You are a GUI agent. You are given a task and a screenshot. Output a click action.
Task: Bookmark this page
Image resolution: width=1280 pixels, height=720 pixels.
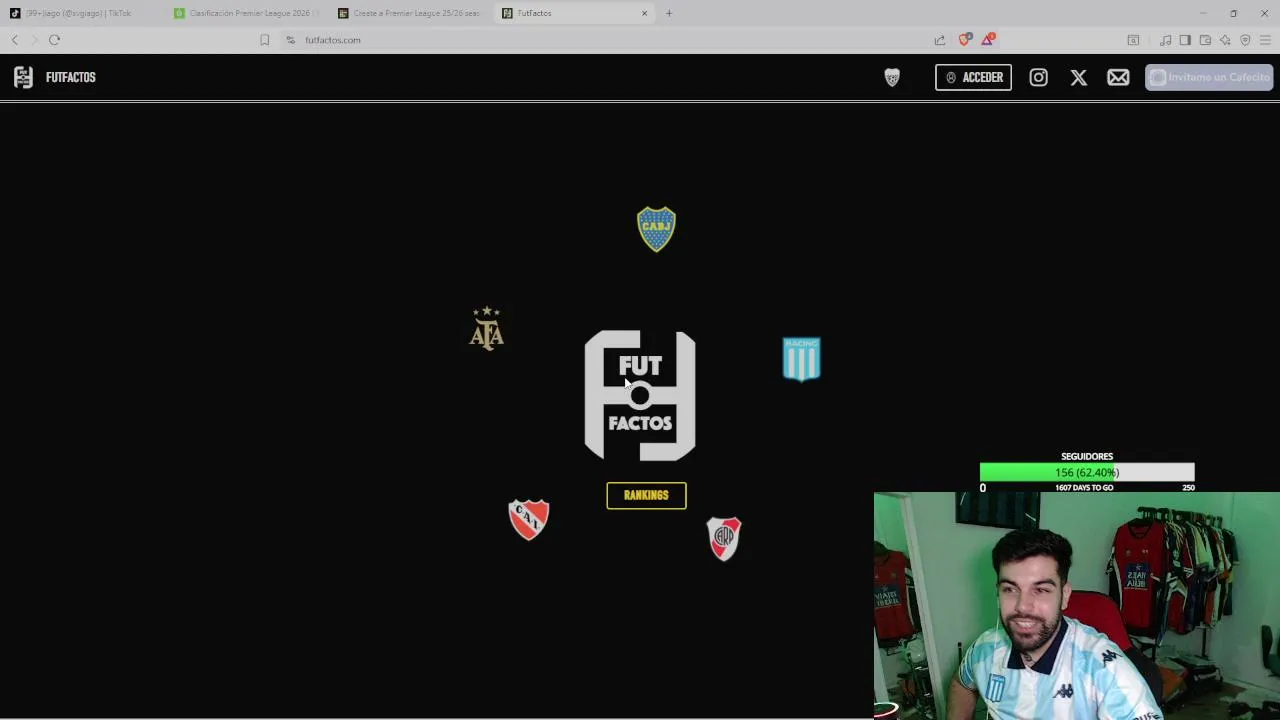click(x=264, y=40)
